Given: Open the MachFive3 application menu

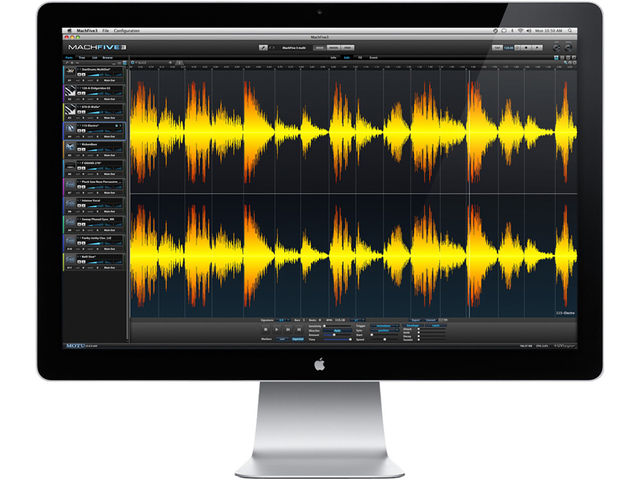Looking at the screenshot, I should 87,31.
